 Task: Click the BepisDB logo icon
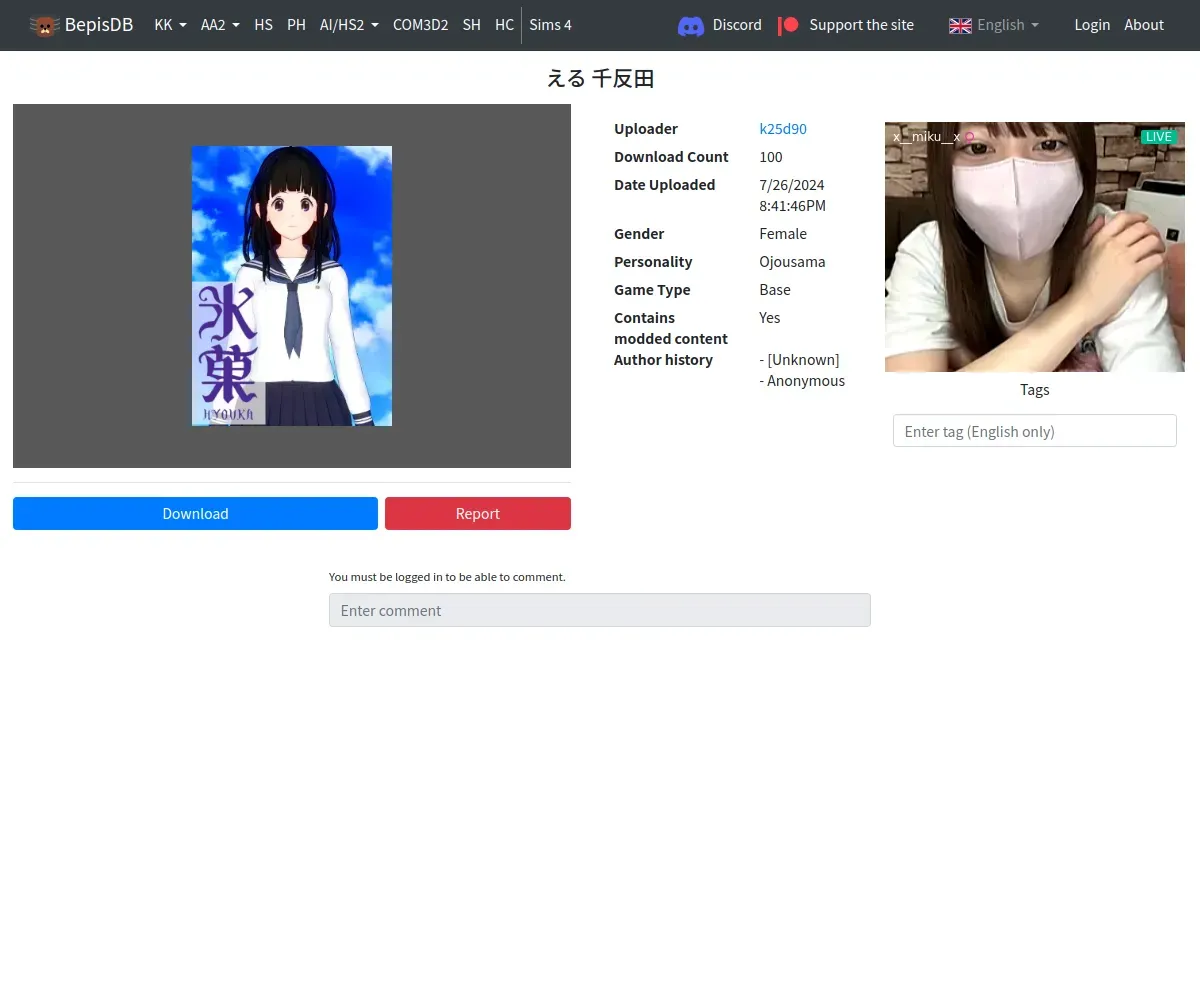pos(44,25)
